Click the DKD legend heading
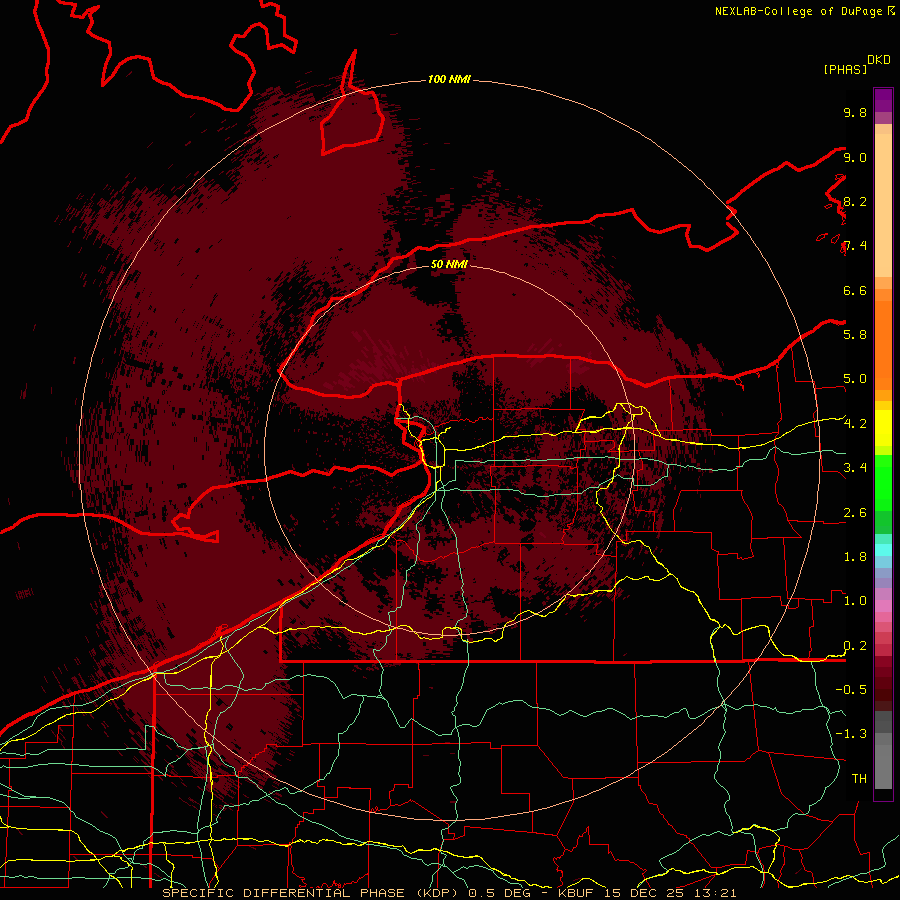Screen dimensions: 900x900 [879, 60]
